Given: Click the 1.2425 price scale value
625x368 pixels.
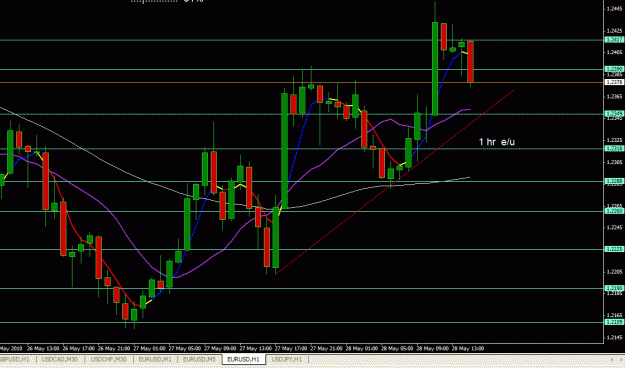Looking at the screenshot, I should pyautogui.click(x=614, y=31).
